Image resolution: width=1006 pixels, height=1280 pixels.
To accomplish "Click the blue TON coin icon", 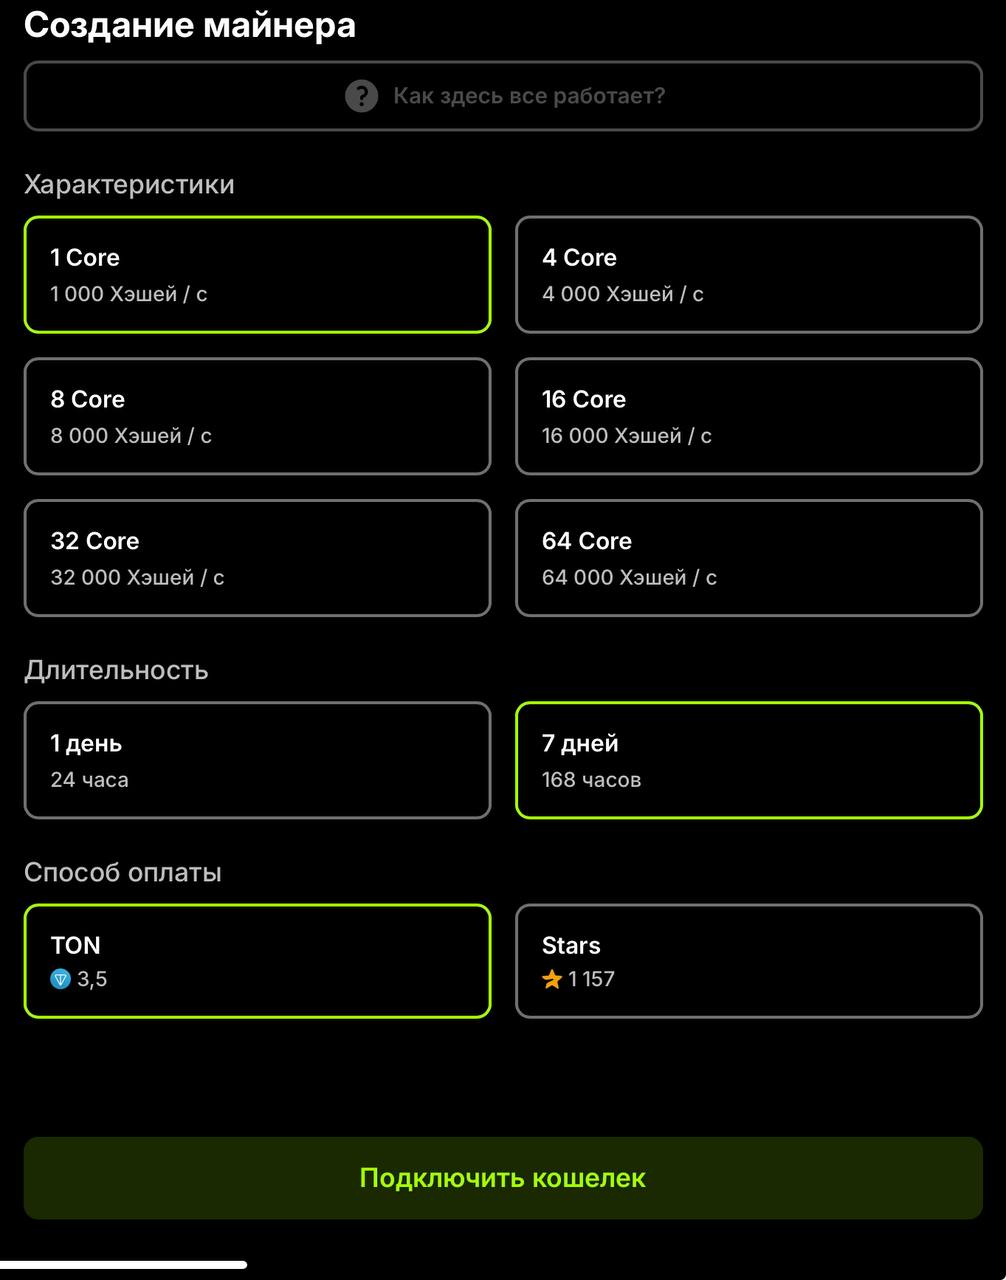I will coord(61,979).
